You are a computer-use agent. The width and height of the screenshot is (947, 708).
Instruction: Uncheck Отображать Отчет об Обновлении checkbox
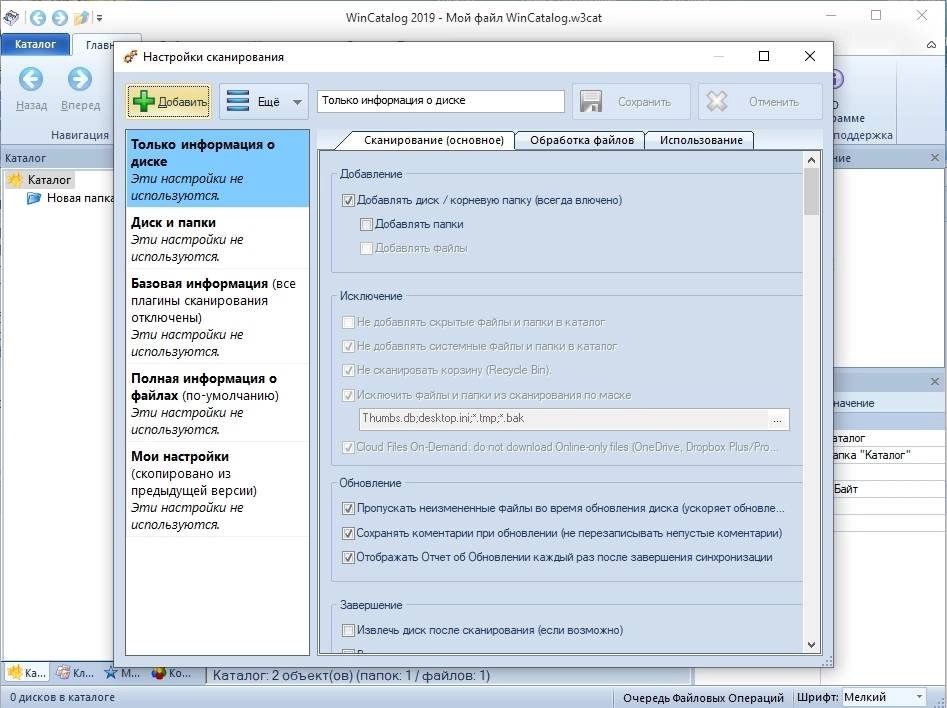(348, 558)
